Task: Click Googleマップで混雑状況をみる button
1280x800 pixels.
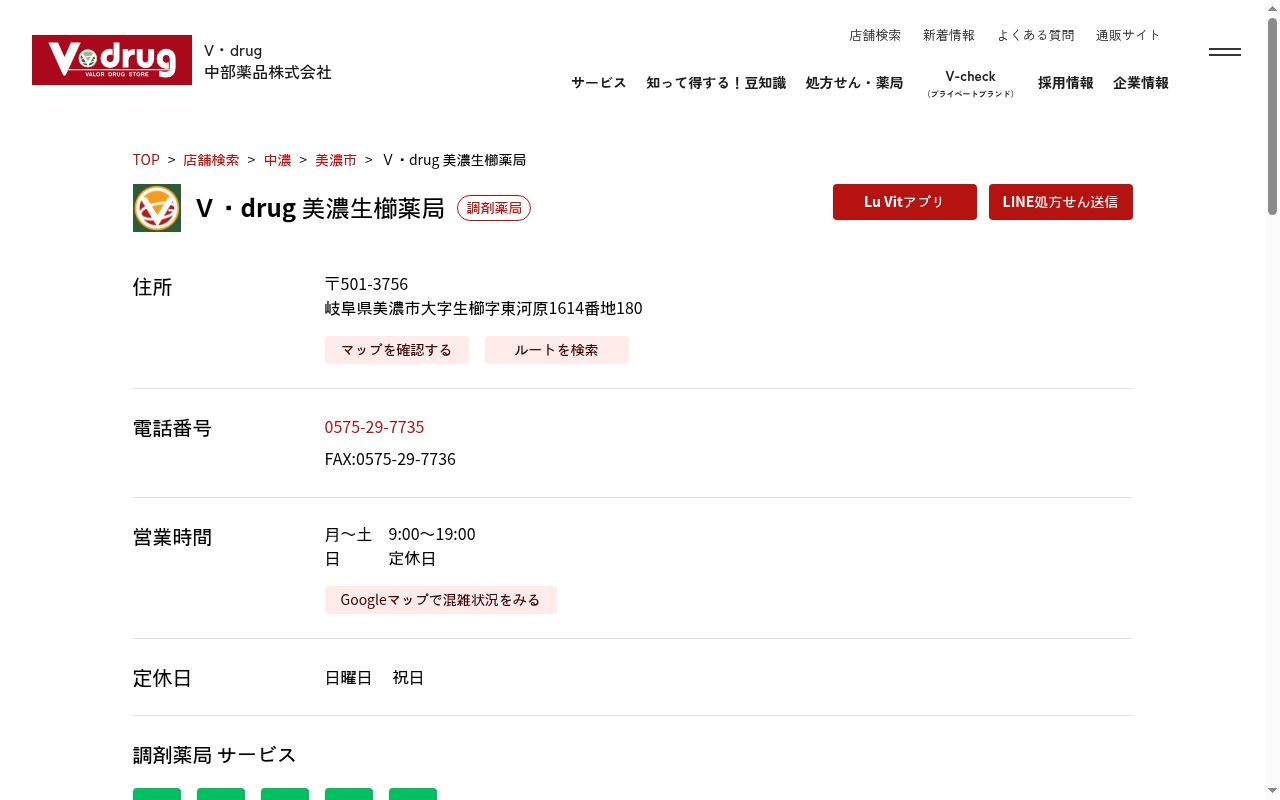Action: 441,600
